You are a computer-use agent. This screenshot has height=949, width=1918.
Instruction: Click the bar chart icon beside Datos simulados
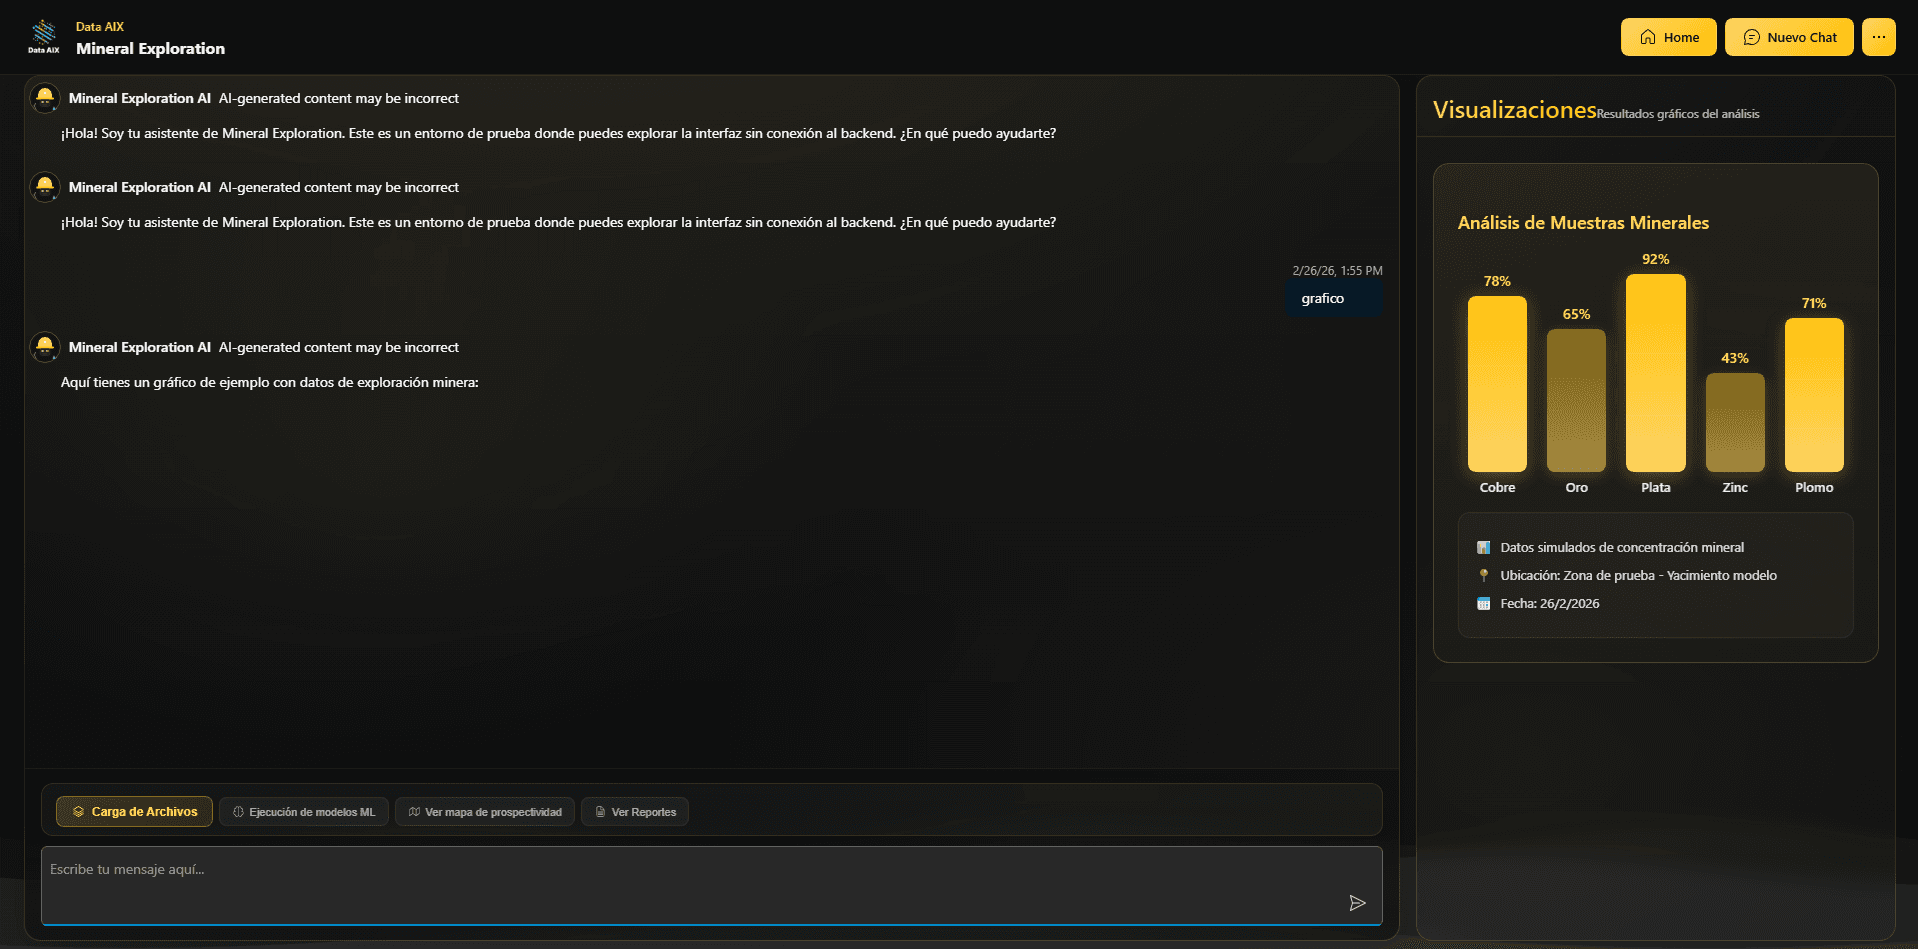coord(1484,547)
